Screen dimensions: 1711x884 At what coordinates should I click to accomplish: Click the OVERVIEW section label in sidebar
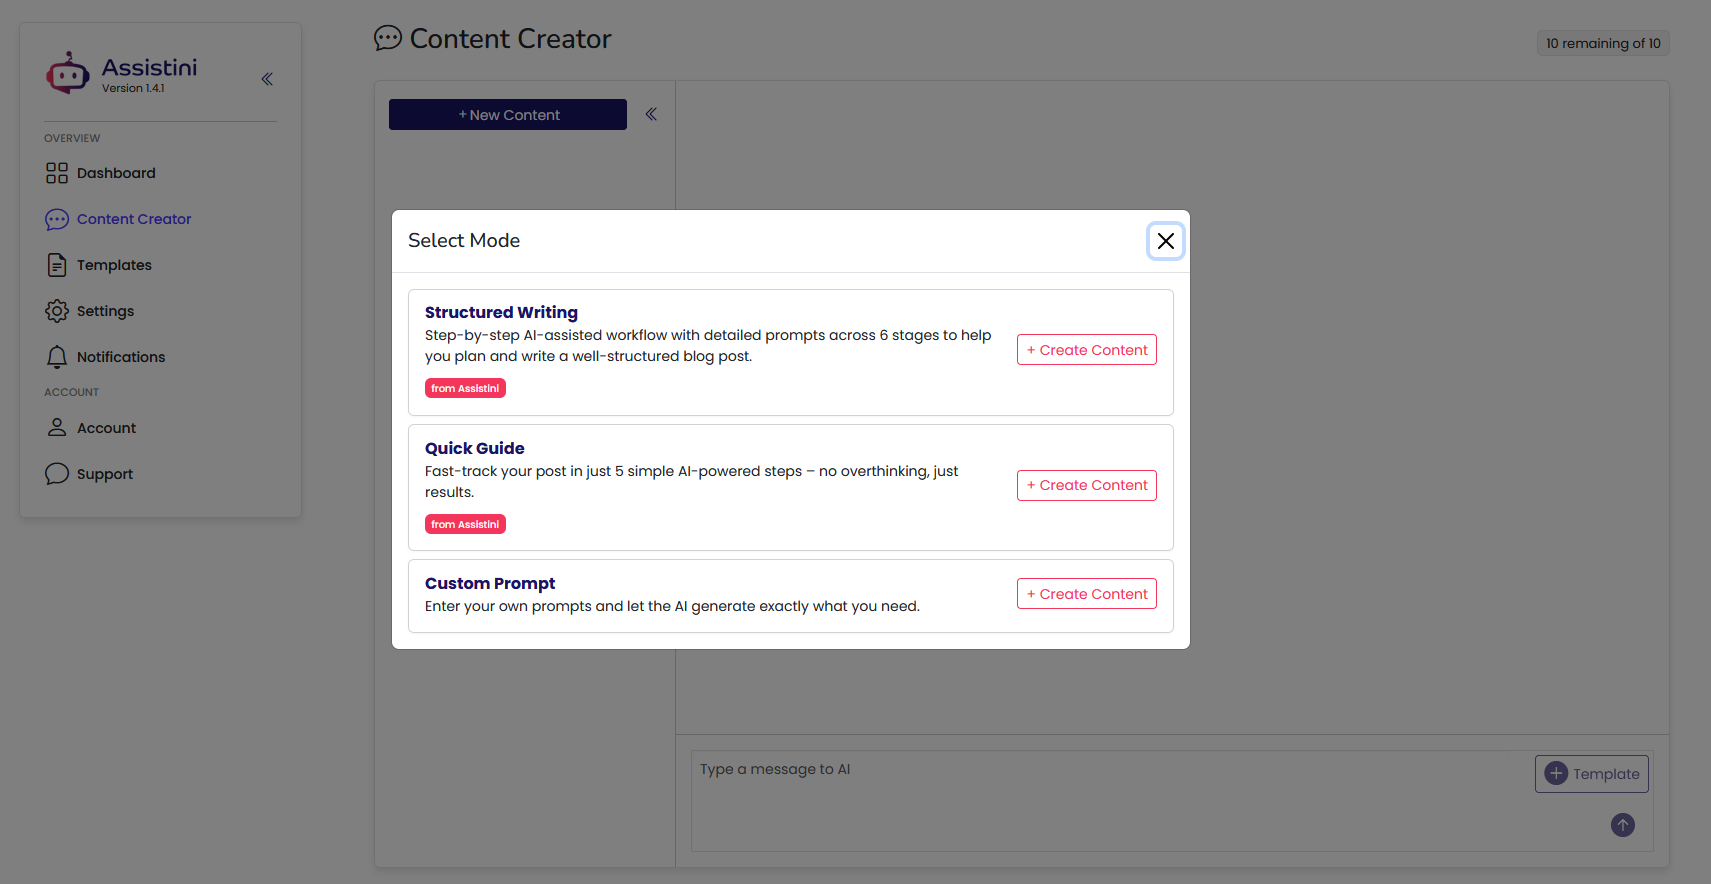coord(72,138)
